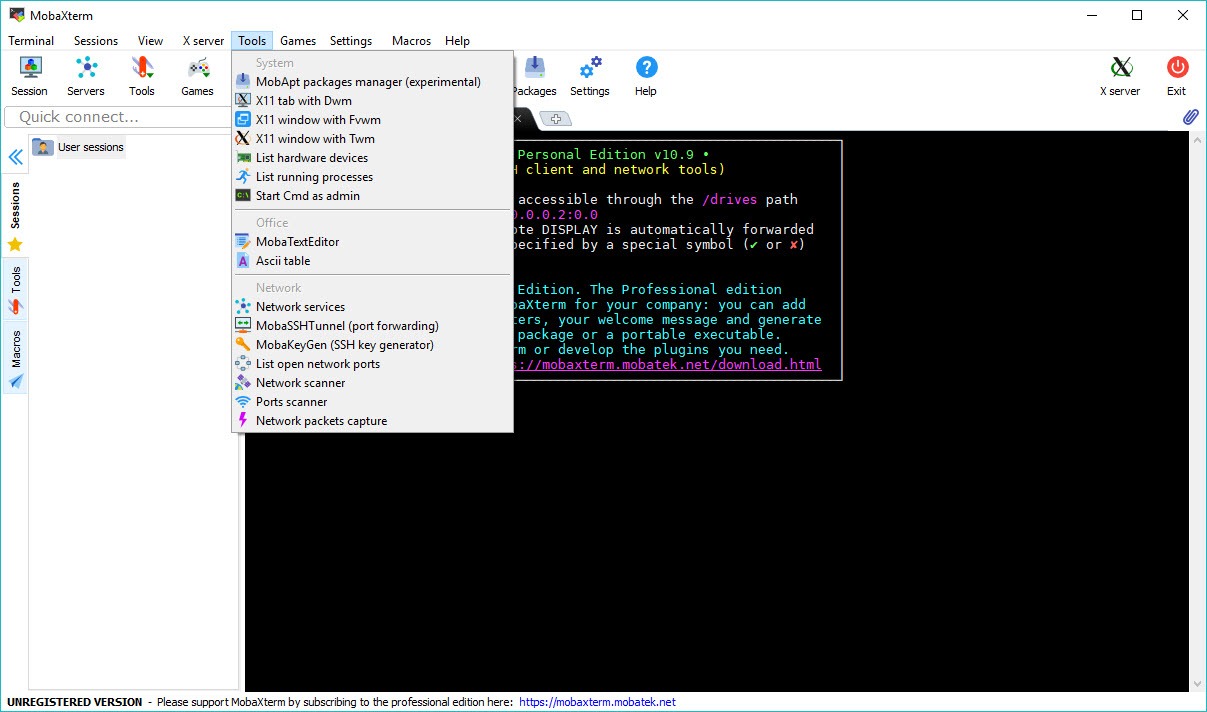
Task: Launch the Ports scanner
Action: (x=372, y=402)
